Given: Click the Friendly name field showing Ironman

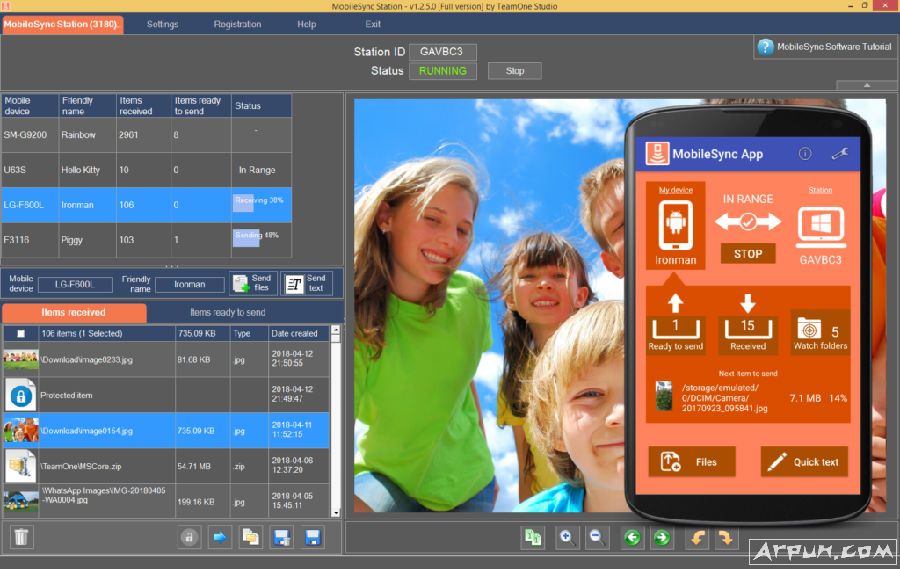Looking at the screenshot, I should pyautogui.click(x=189, y=284).
